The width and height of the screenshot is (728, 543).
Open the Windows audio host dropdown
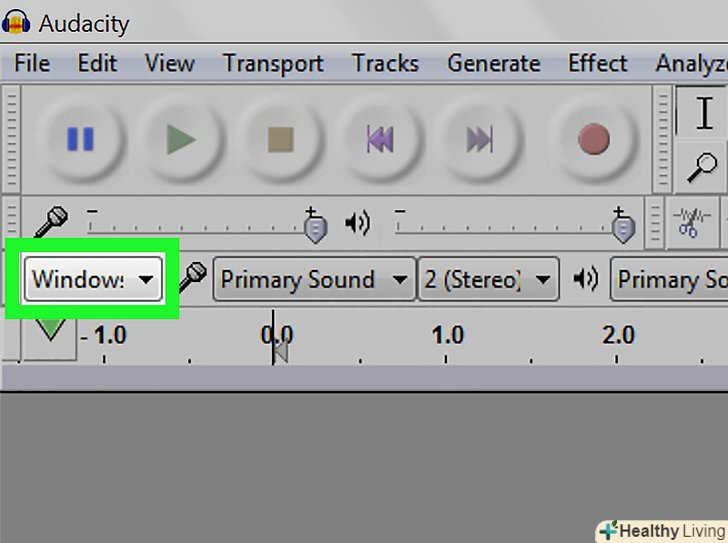click(93, 279)
